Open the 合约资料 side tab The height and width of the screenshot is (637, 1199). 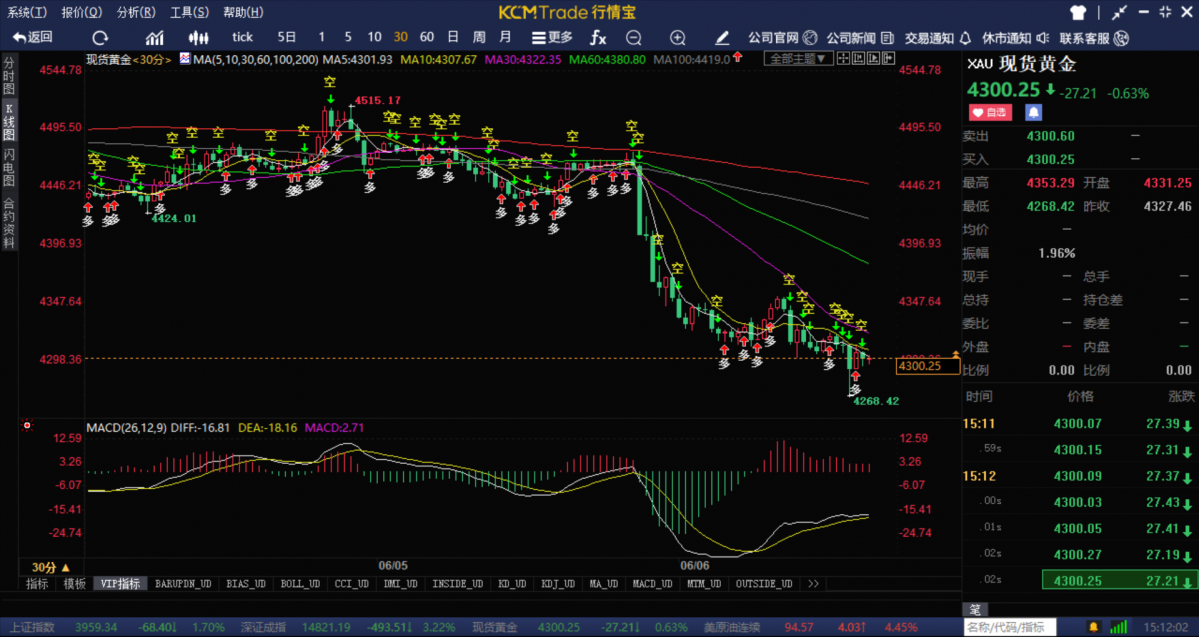pos(9,224)
